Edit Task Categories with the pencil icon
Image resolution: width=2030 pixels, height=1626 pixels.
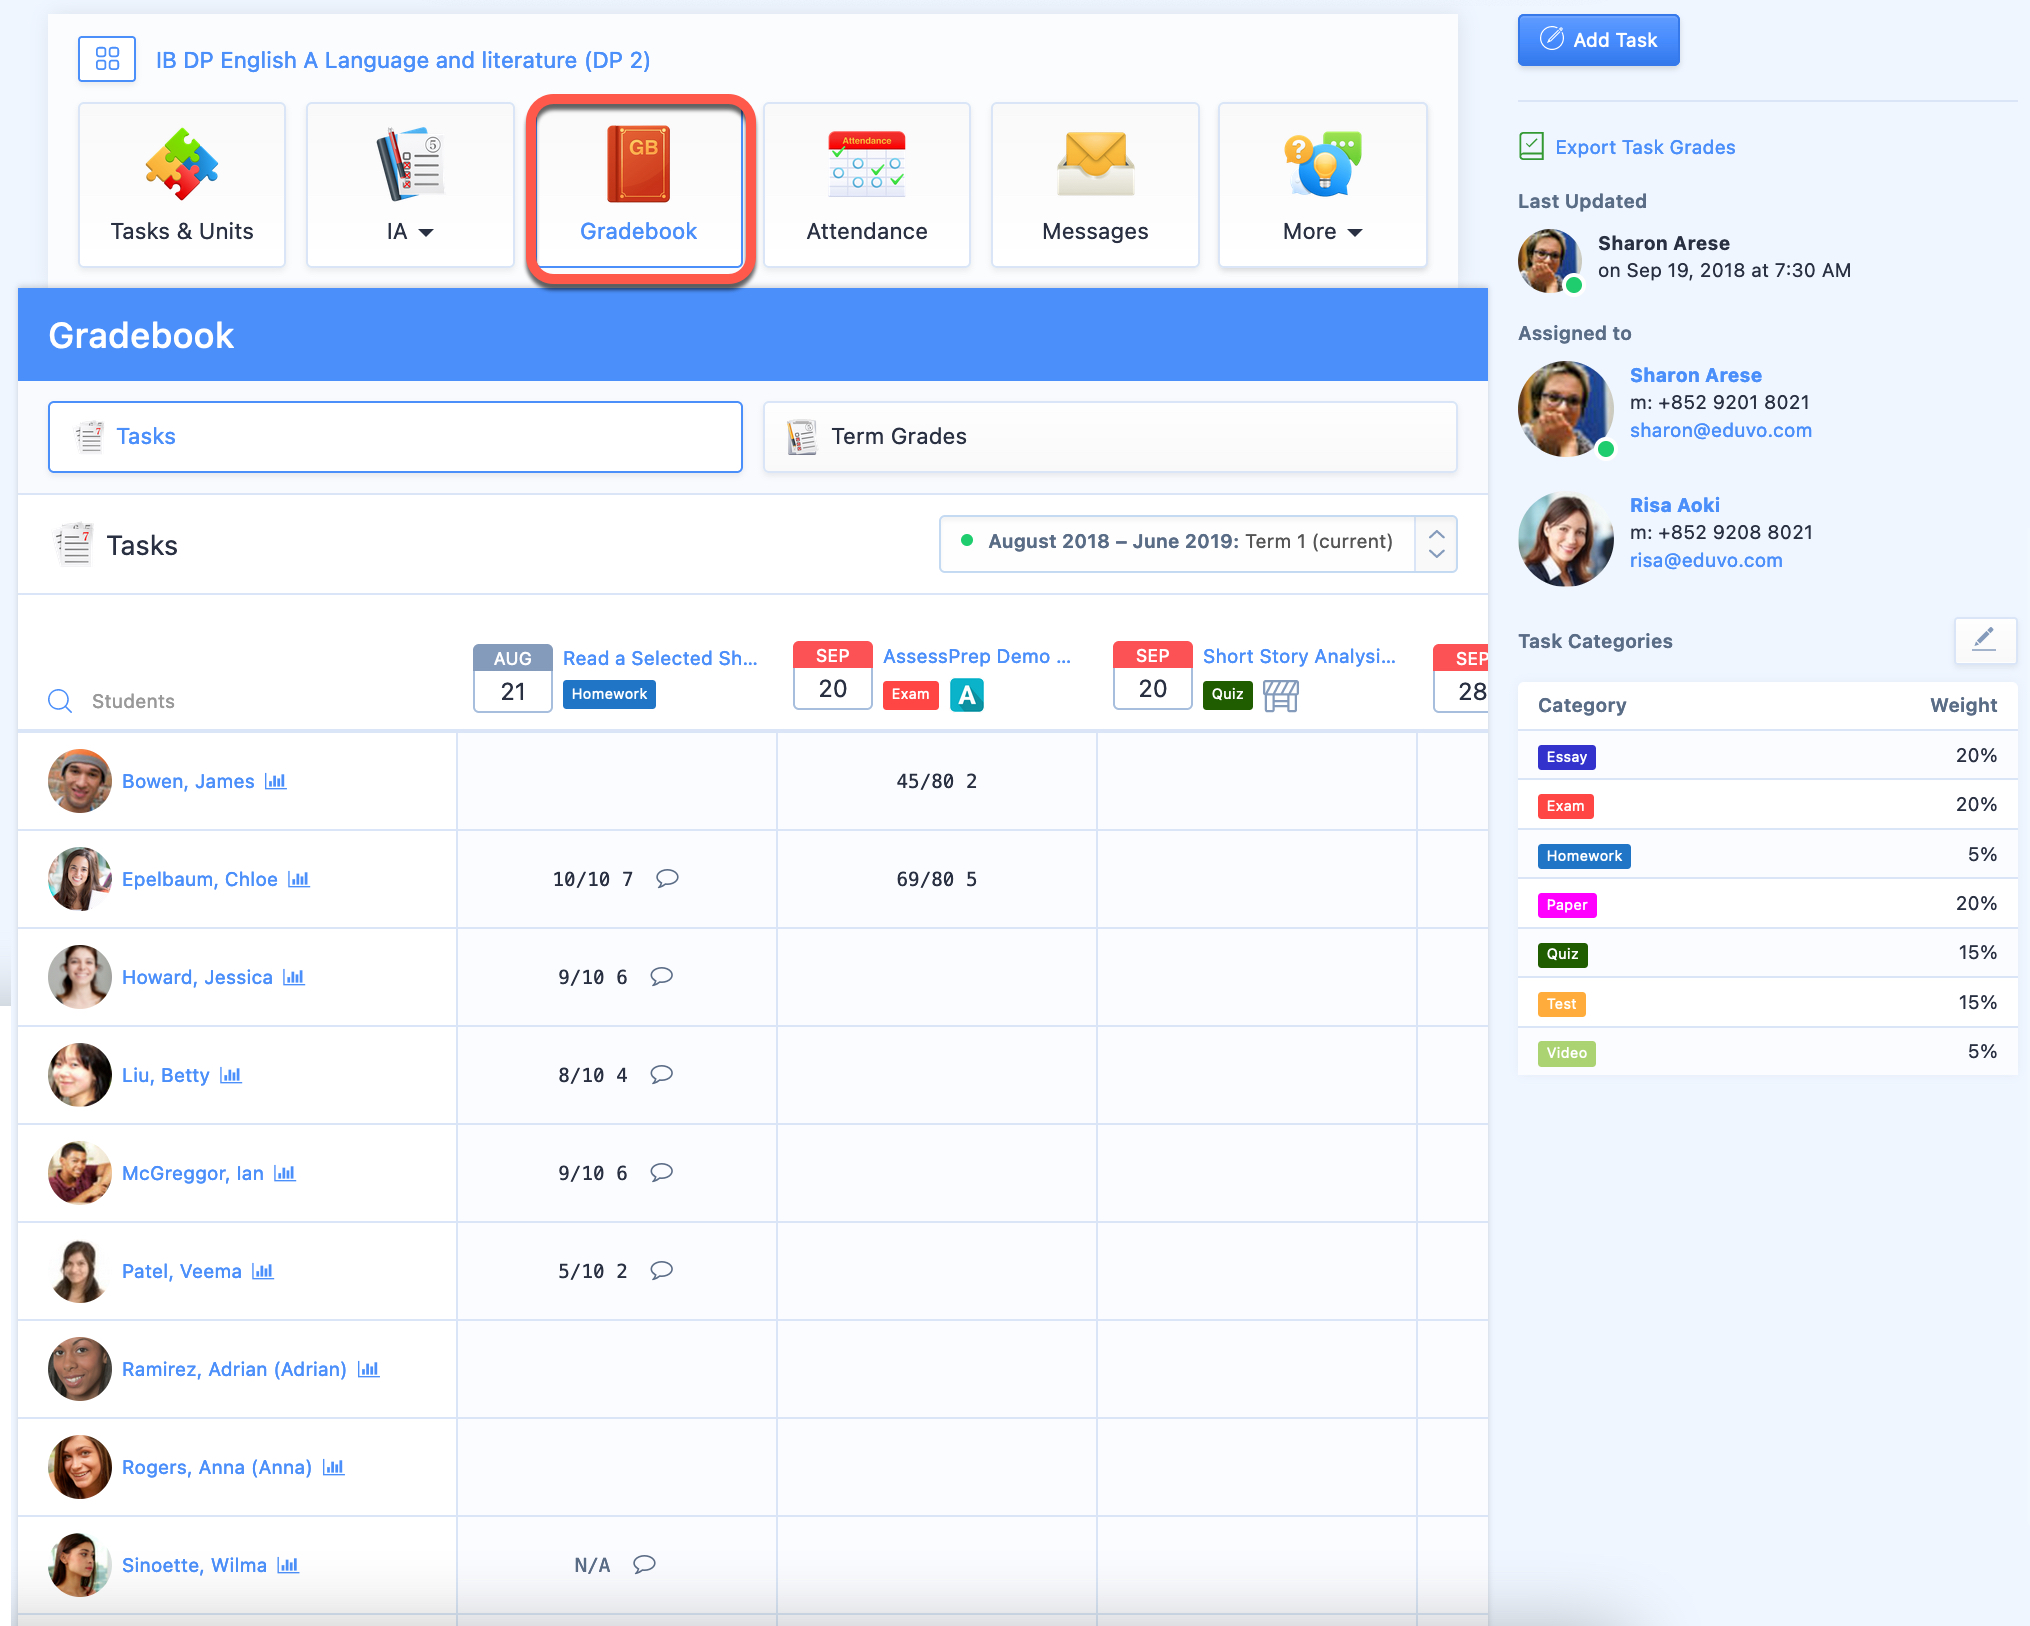tap(1984, 639)
